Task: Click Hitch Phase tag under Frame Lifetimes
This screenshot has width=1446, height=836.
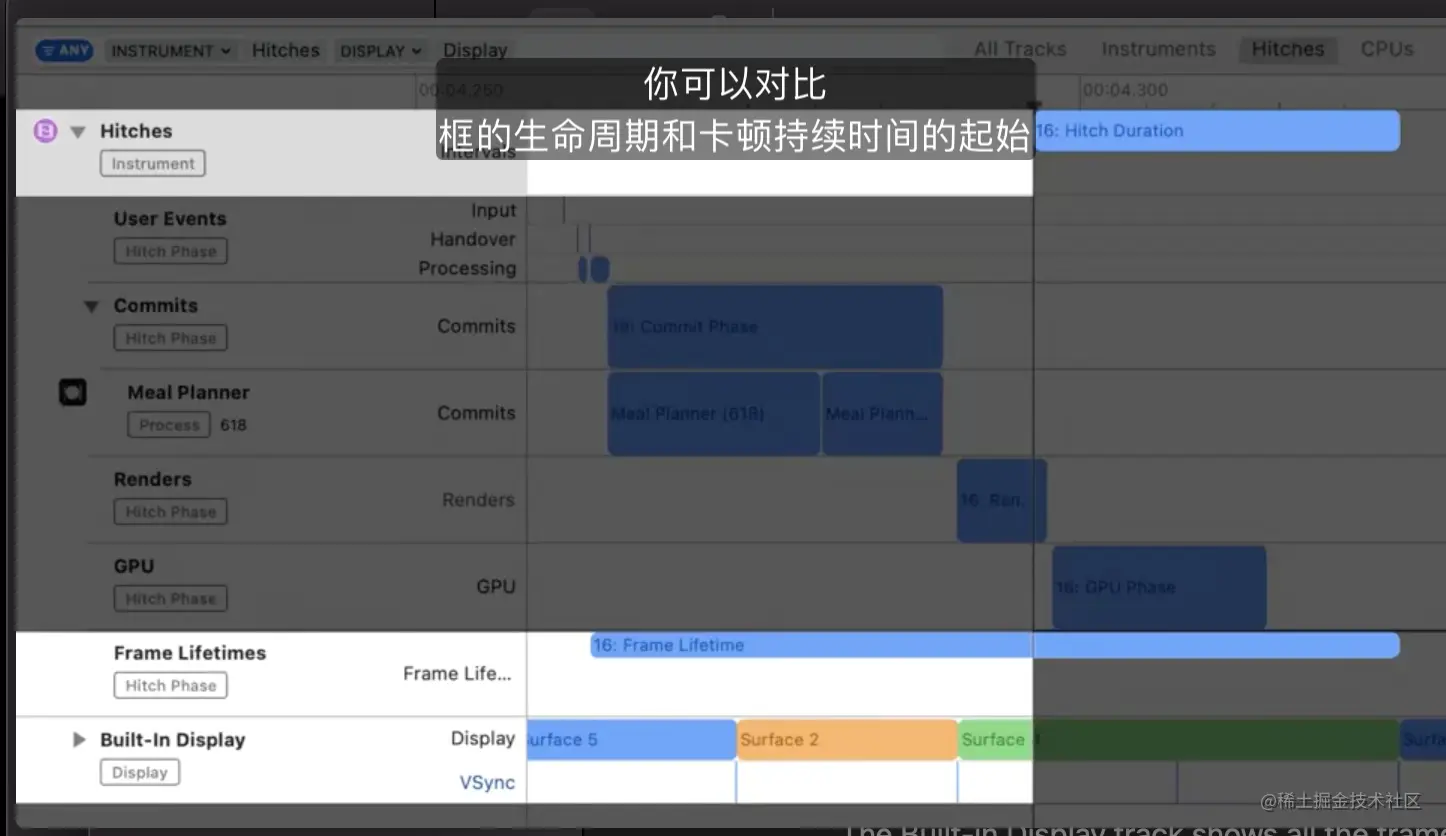Action: tap(171, 686)
